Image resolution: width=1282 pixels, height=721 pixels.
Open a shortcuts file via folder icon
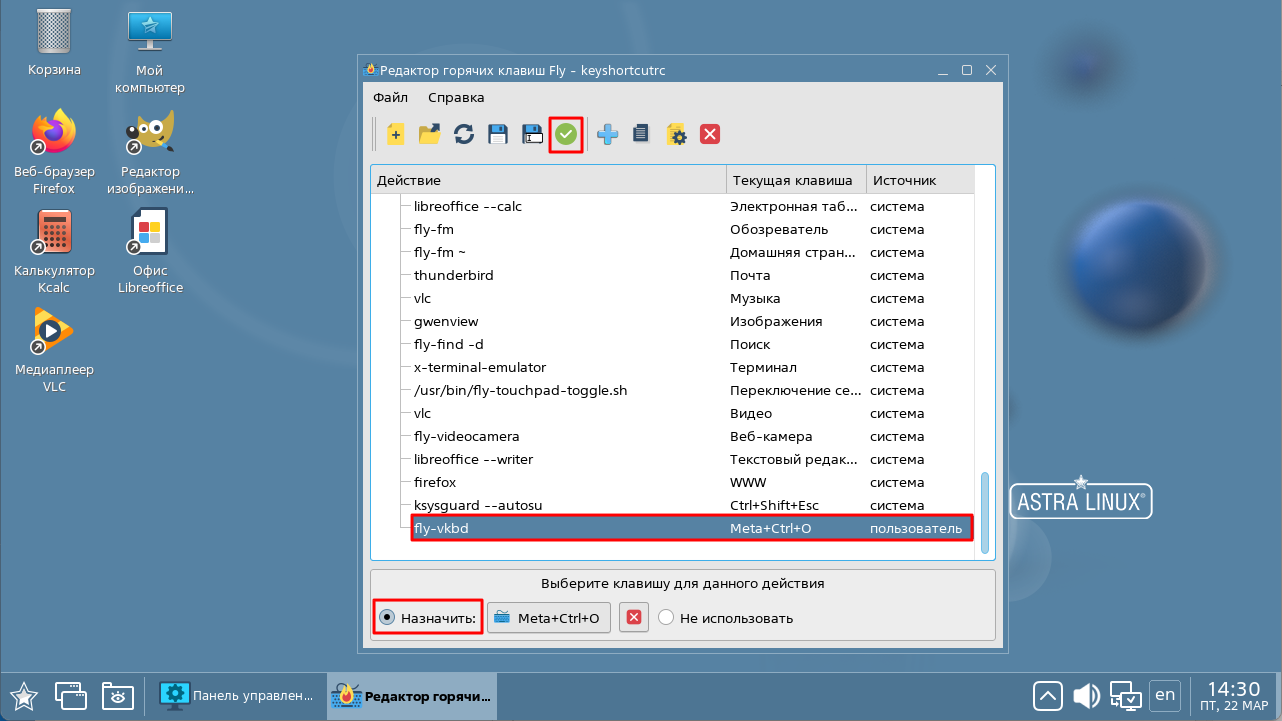(x=430, y=134)
